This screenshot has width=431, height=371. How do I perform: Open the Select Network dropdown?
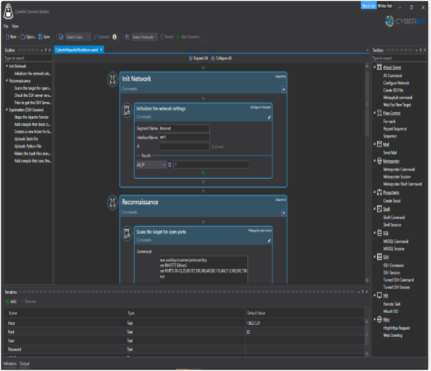[x=144, y=37]
